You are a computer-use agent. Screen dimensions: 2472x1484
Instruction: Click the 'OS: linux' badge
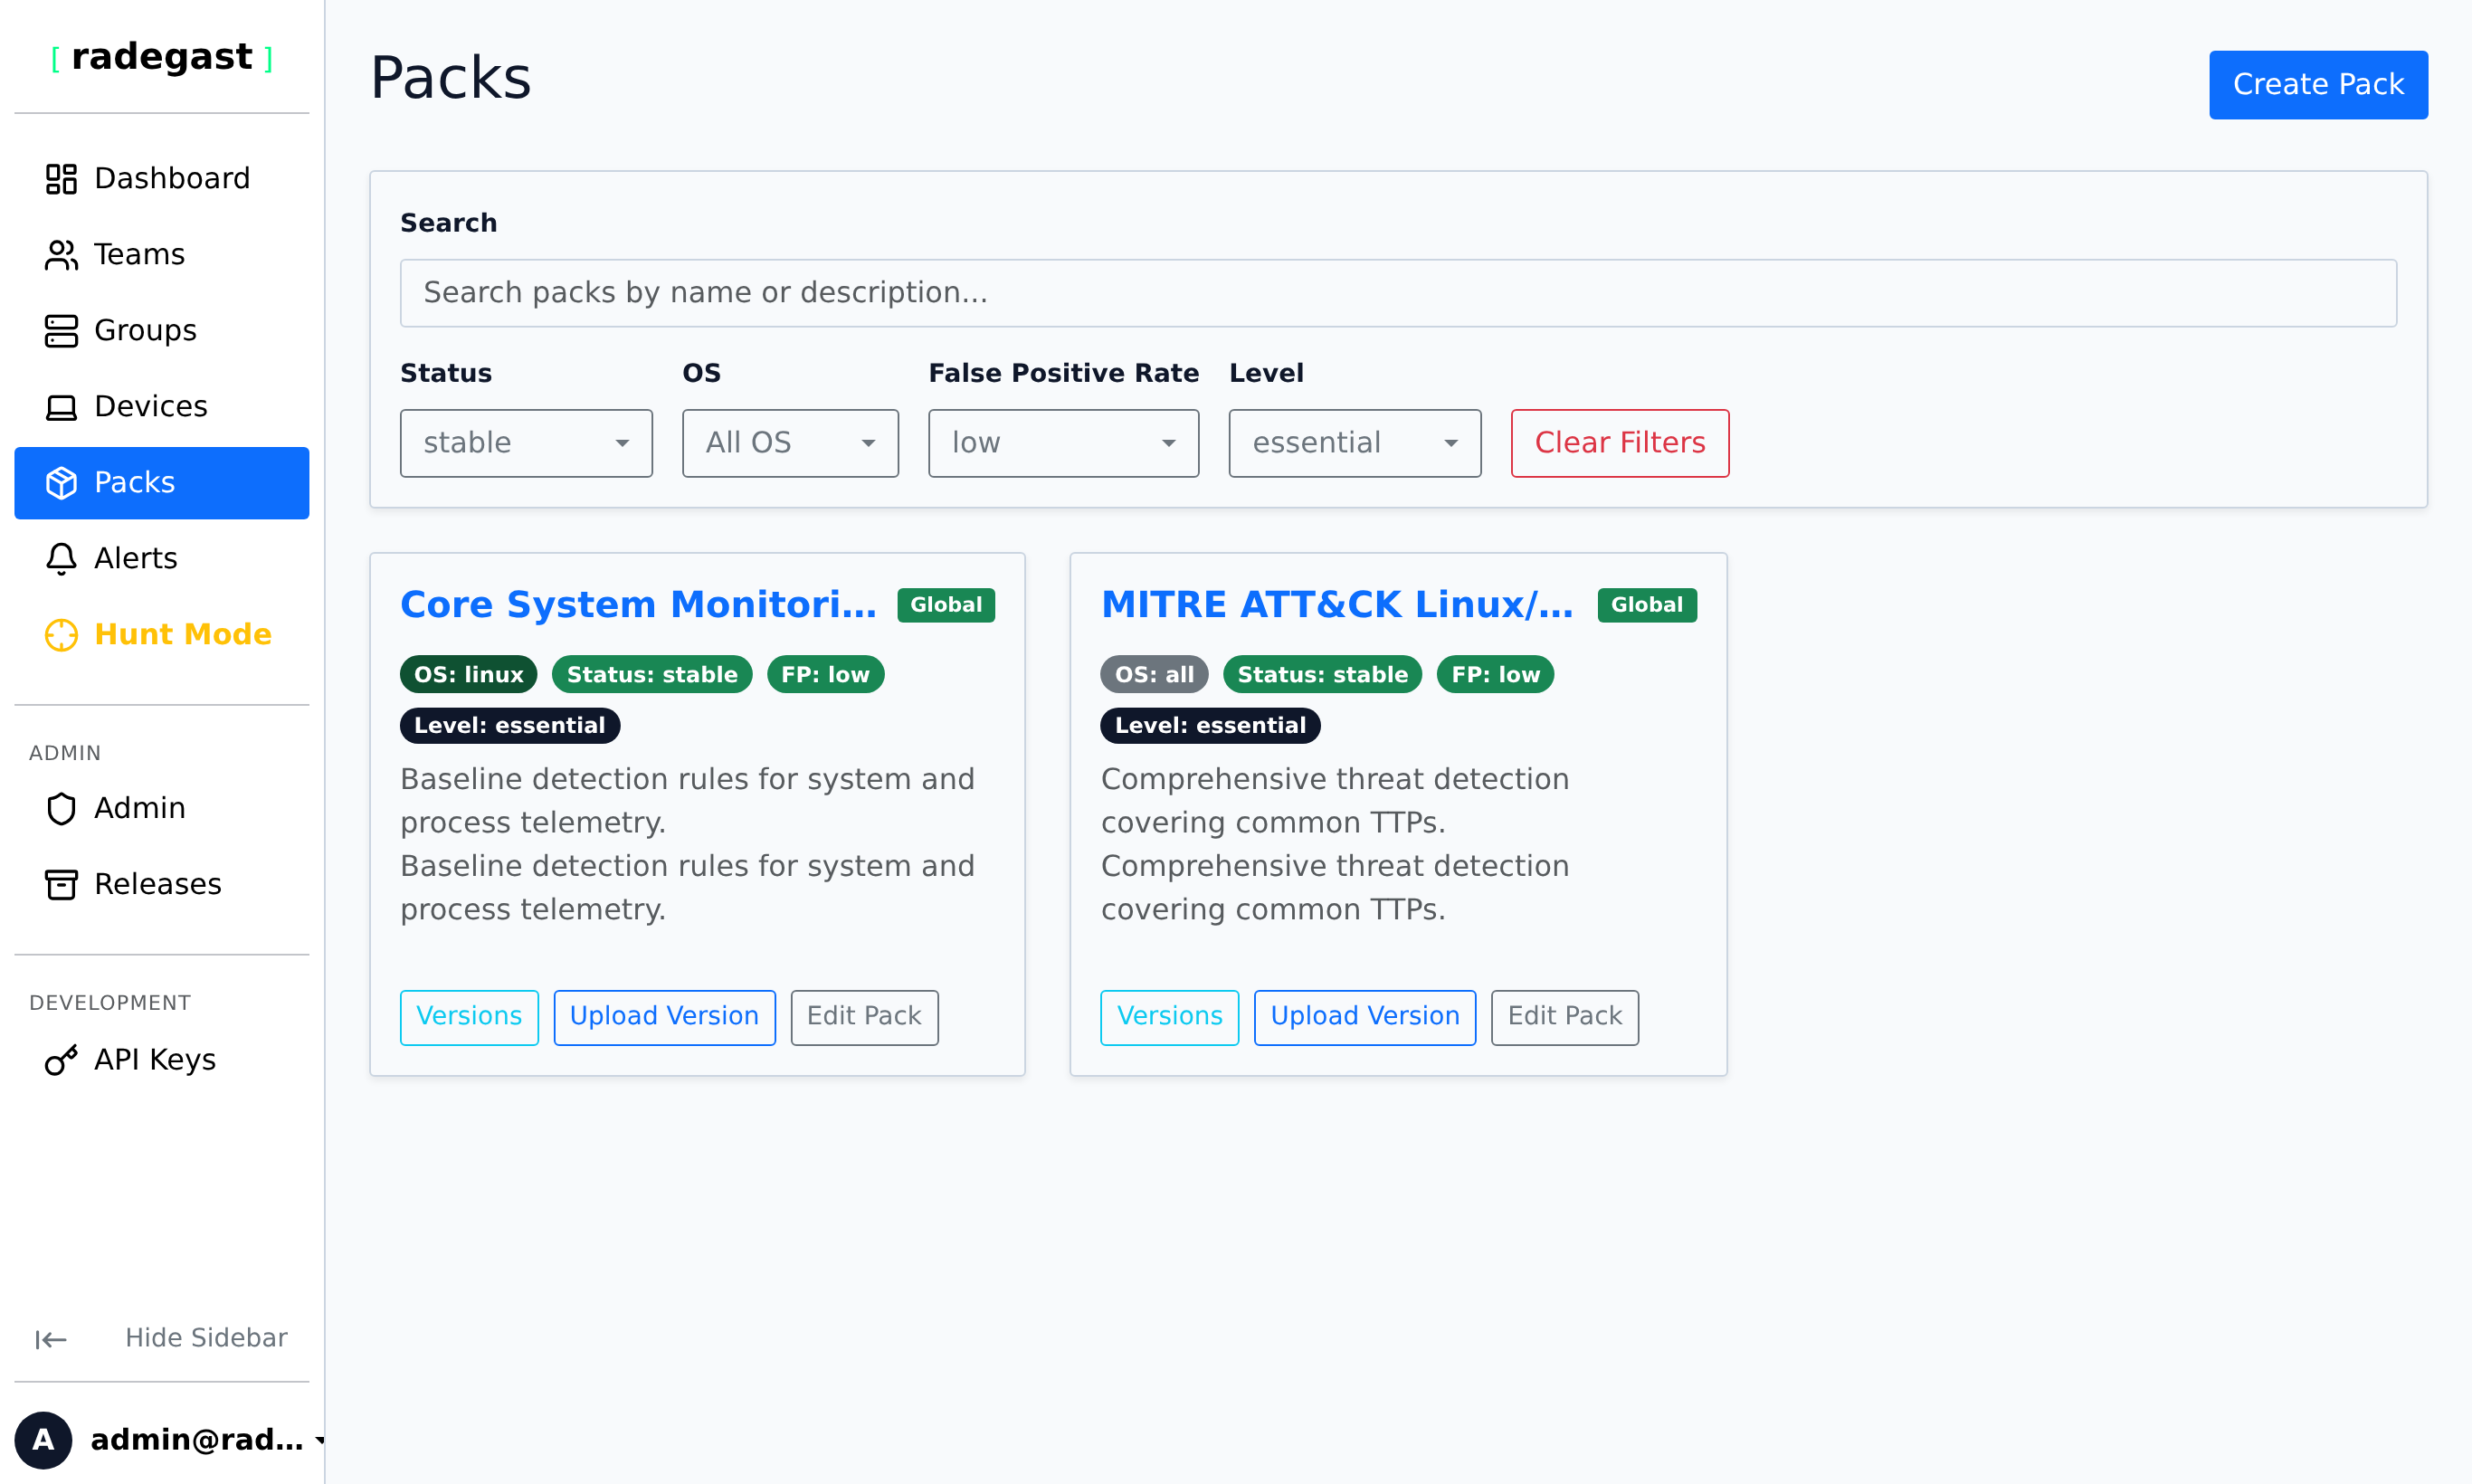pos(468,675)
